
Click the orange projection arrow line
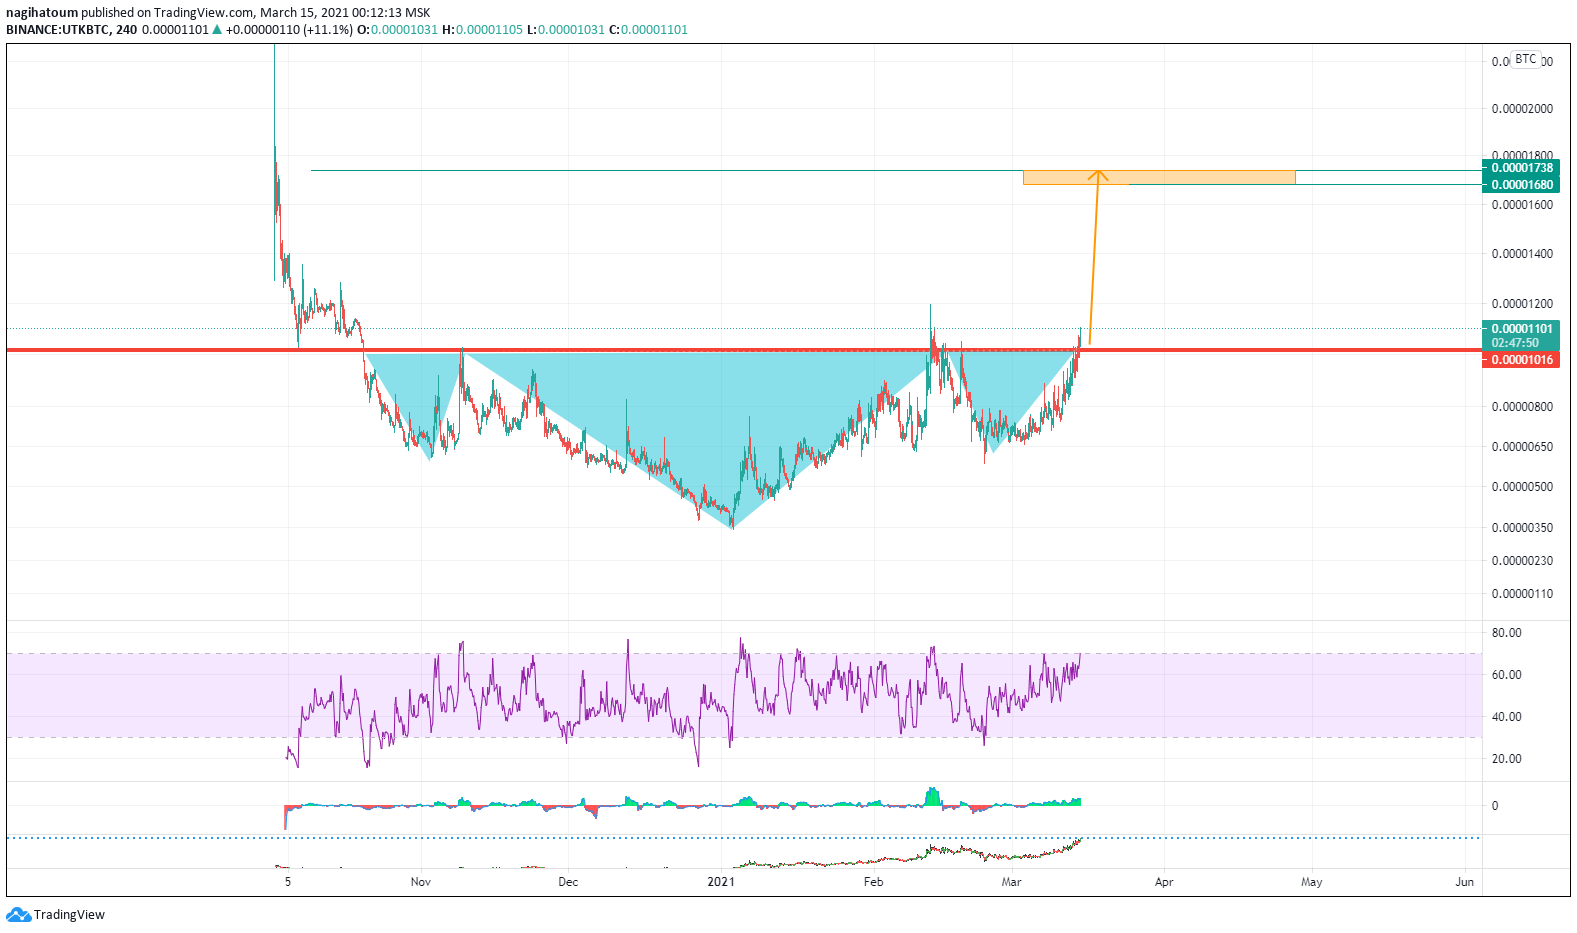1094,260
